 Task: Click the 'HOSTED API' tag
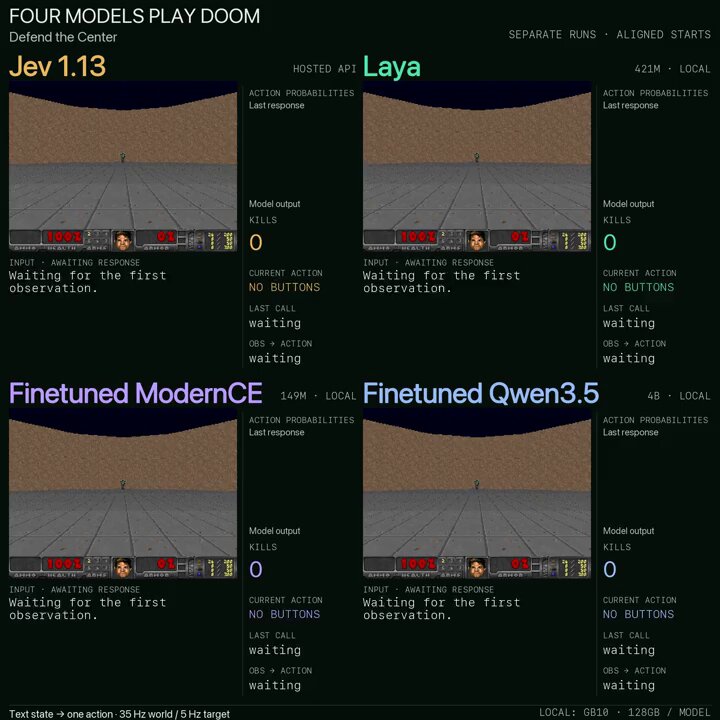324,69
